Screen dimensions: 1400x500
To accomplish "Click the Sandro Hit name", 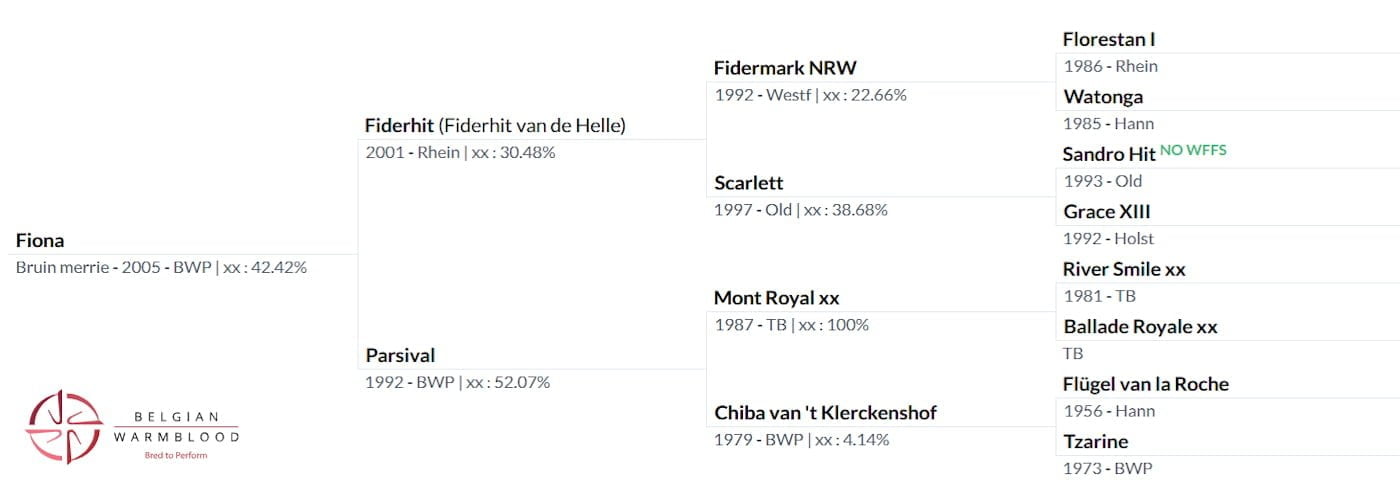I will coord(1108,154).
